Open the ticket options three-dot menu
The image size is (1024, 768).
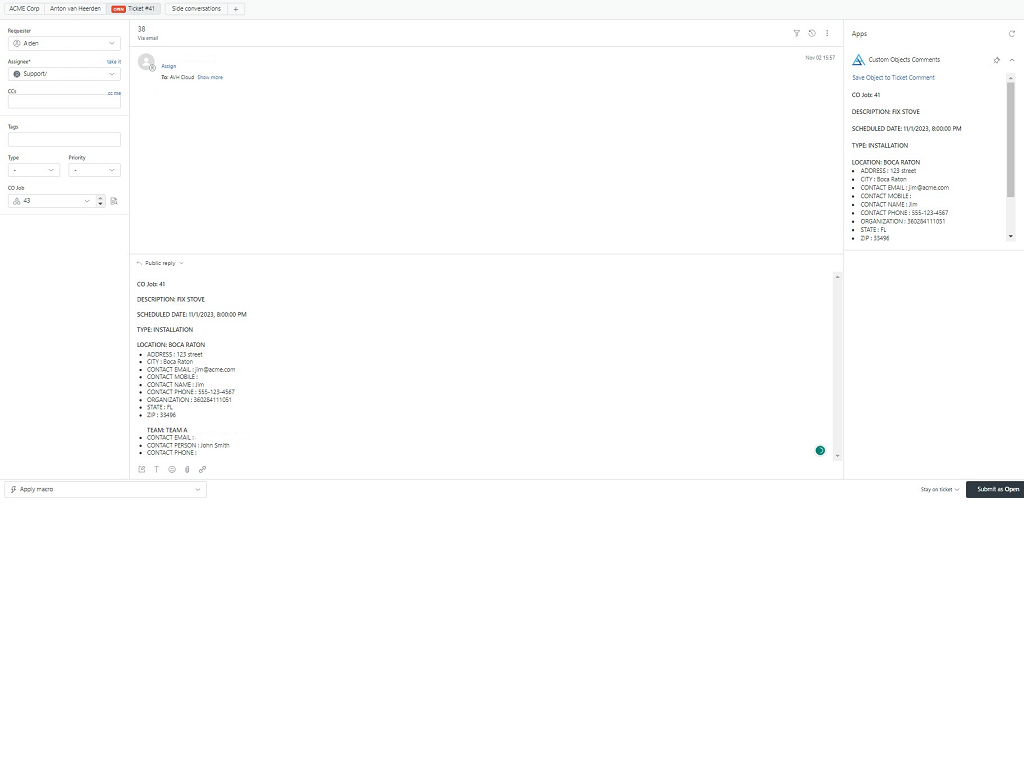827,33
